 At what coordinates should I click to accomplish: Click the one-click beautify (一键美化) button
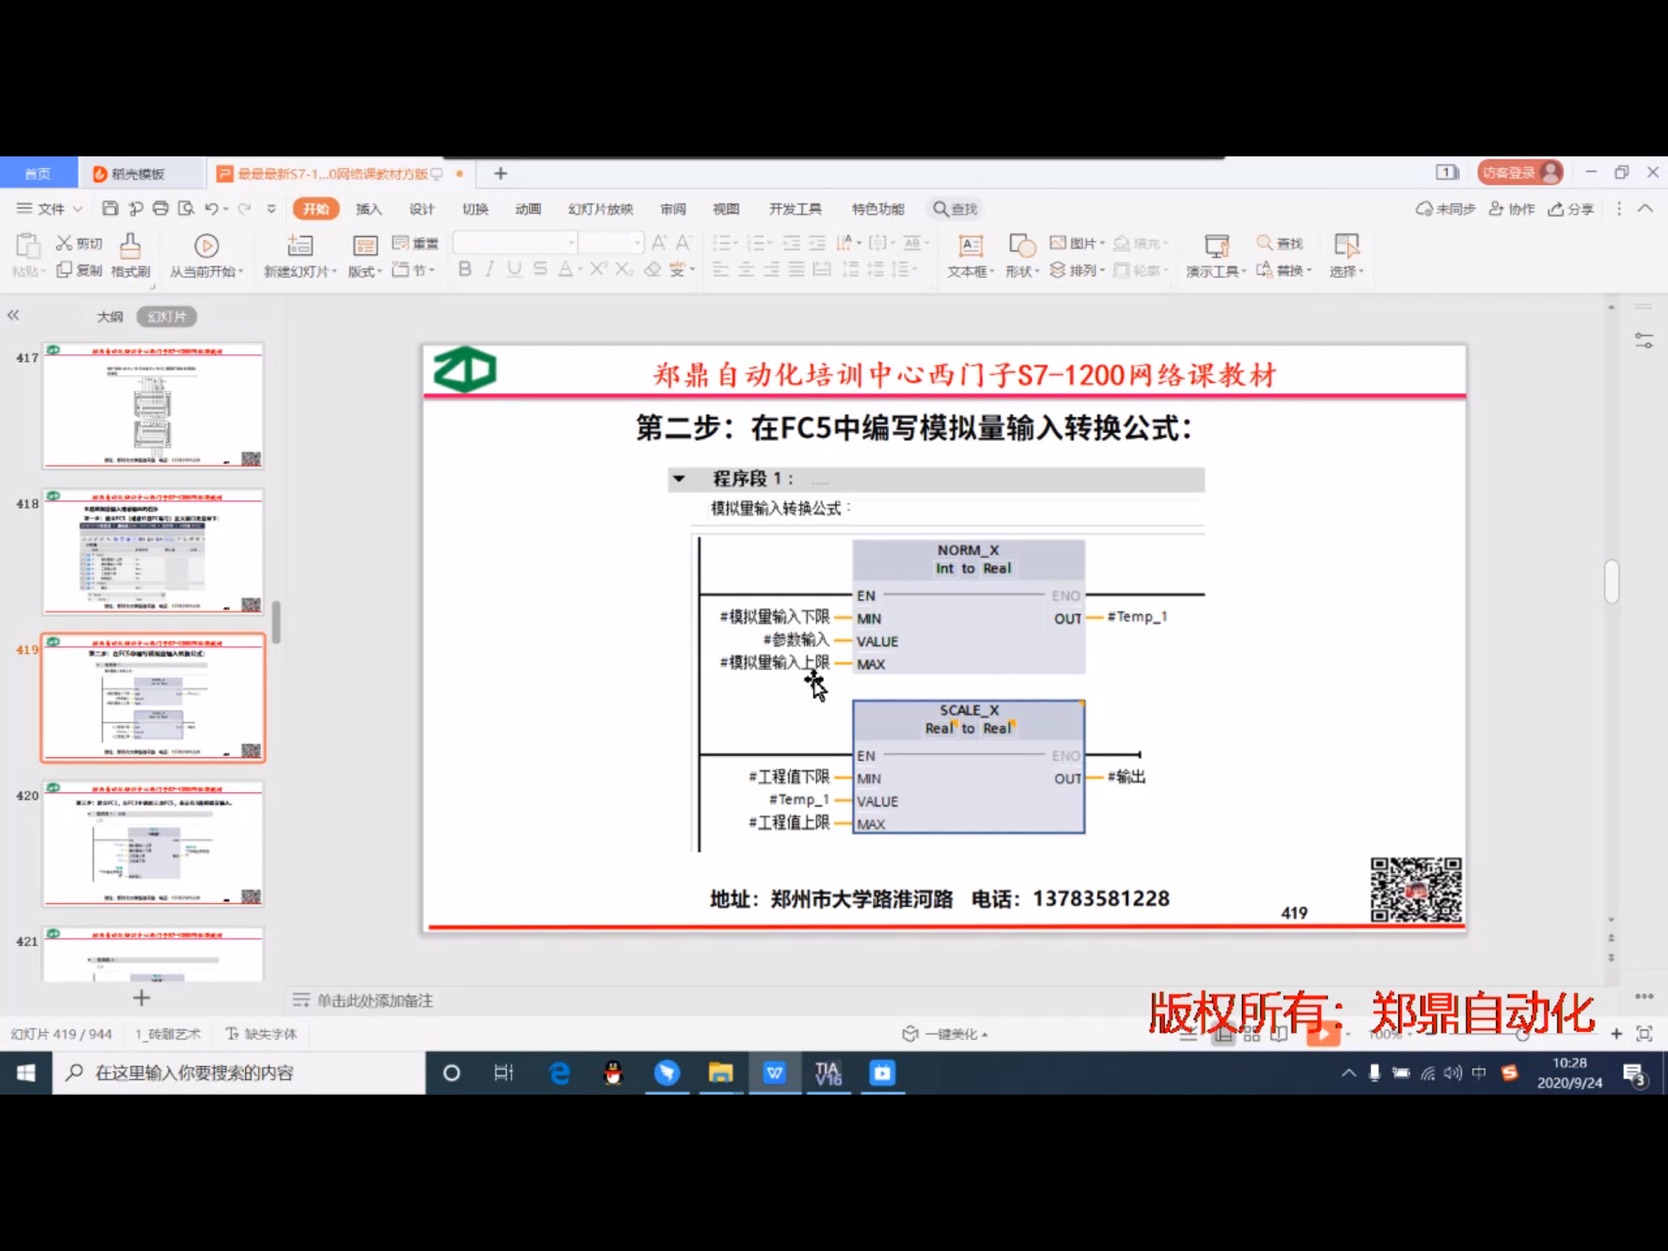[945, 1034]
